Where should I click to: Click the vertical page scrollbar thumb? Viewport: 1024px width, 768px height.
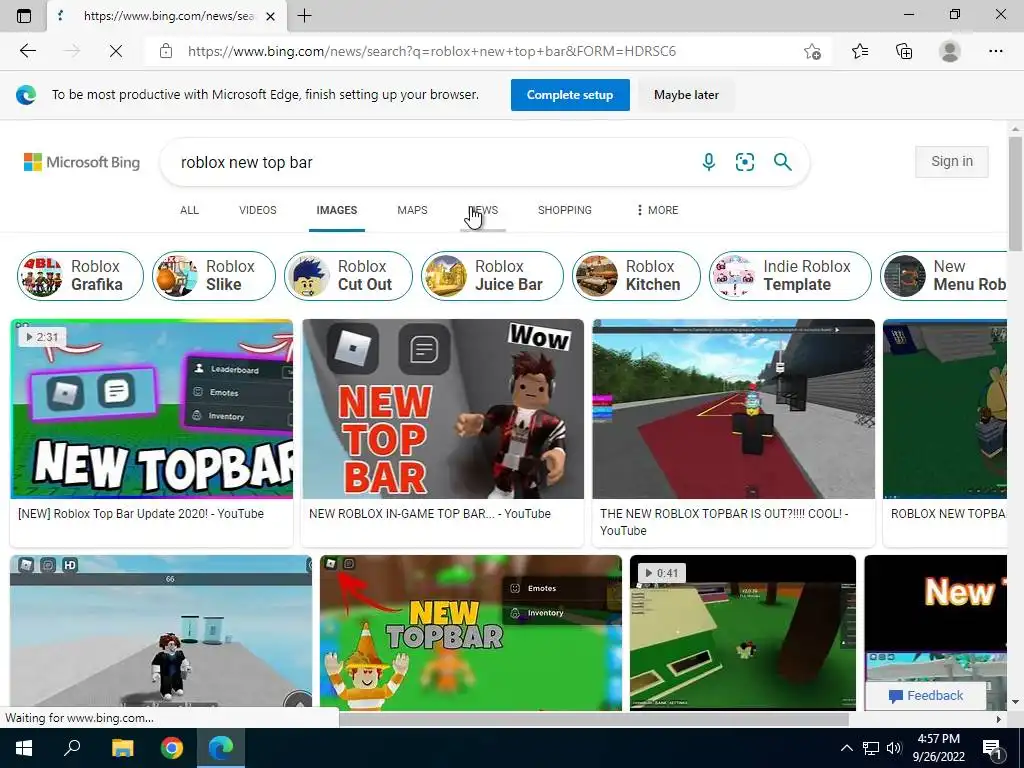pyautogui.click(x=1015, y=193)
